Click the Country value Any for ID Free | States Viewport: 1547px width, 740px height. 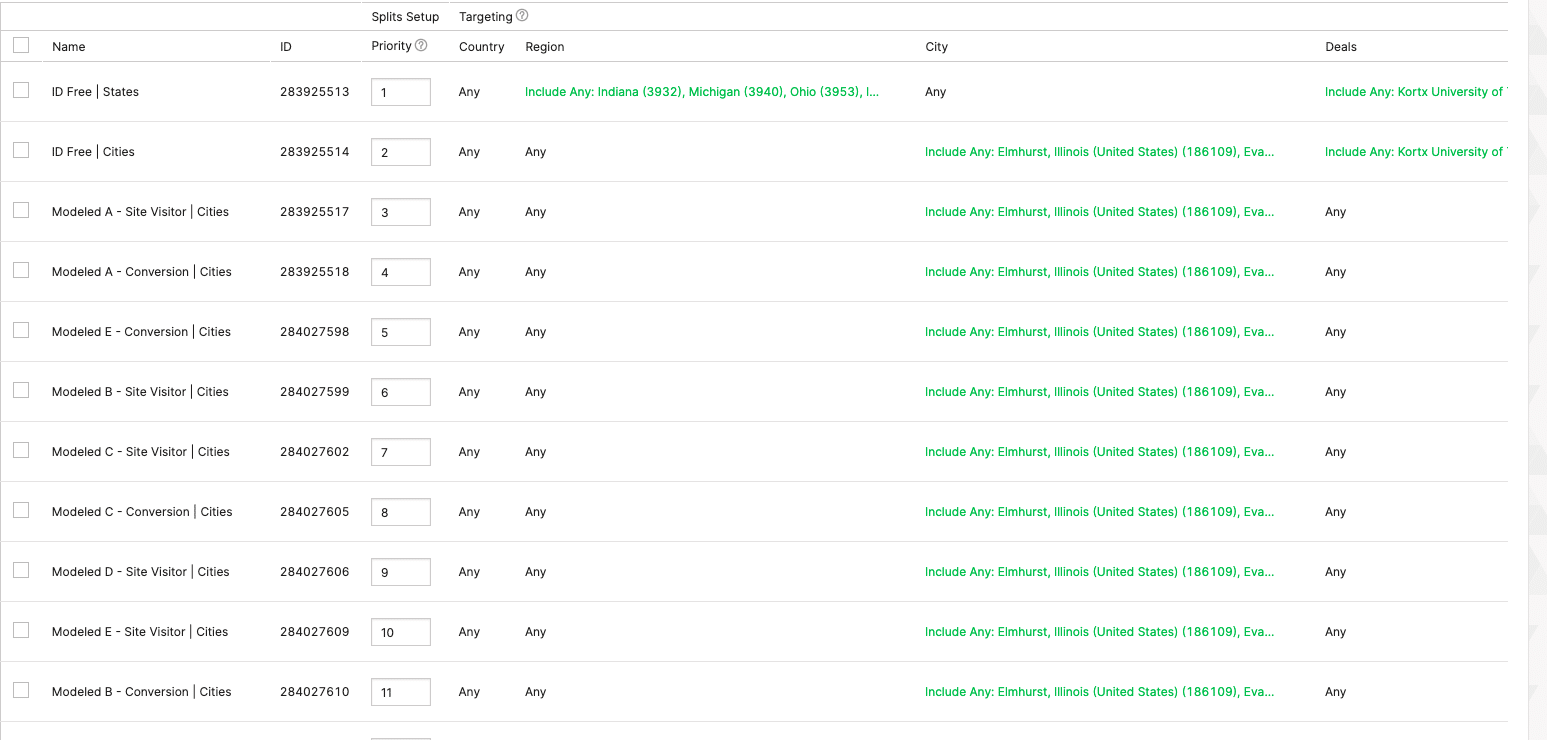click(x=469, y=92)
